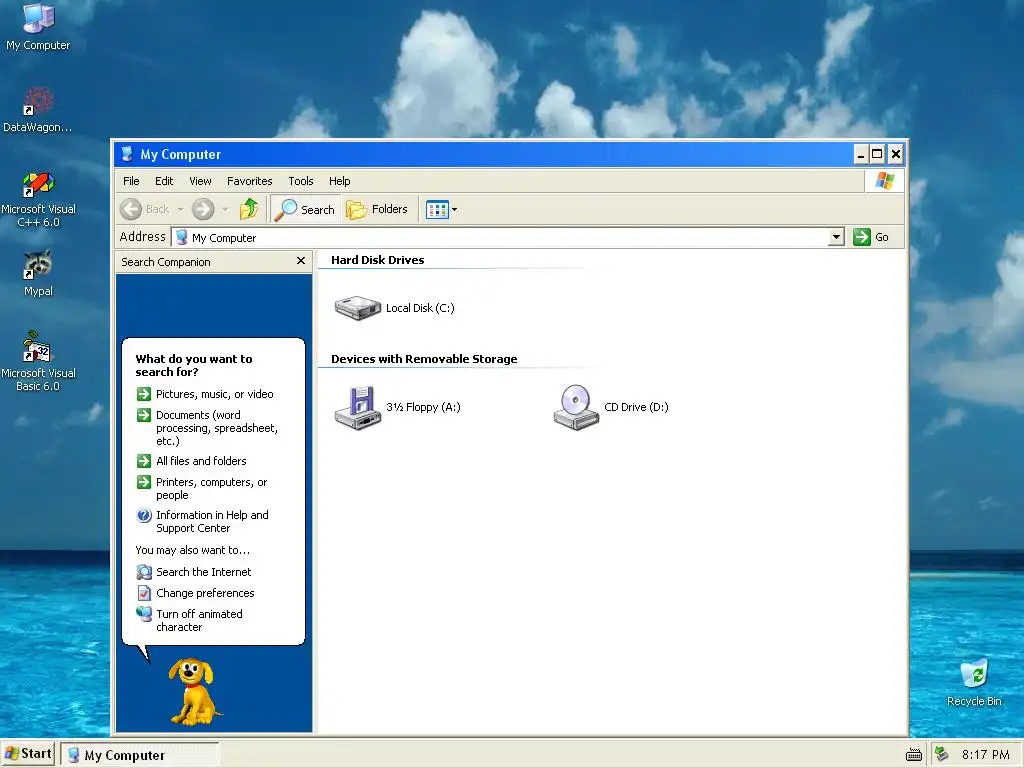Click Turn off animated character
The image size is (1024, 768).
coord(199,620)
